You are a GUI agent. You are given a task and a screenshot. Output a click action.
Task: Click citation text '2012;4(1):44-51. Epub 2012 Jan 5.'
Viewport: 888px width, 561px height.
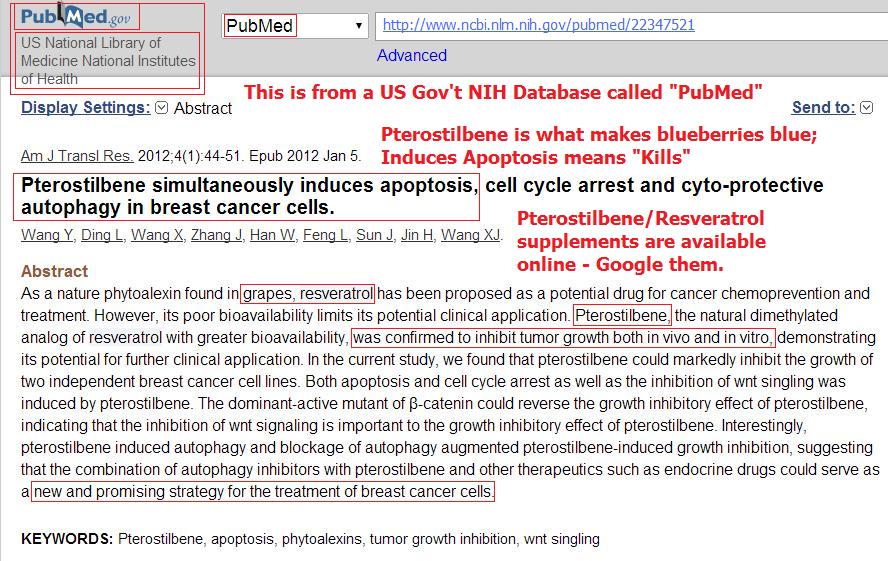pyautogui.click(x=249, y=156)
